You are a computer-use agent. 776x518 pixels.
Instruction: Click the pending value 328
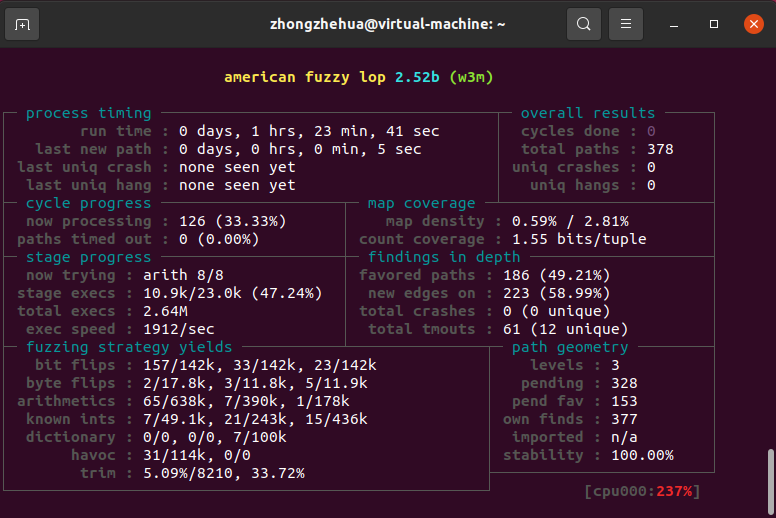[x=624, y=383]
